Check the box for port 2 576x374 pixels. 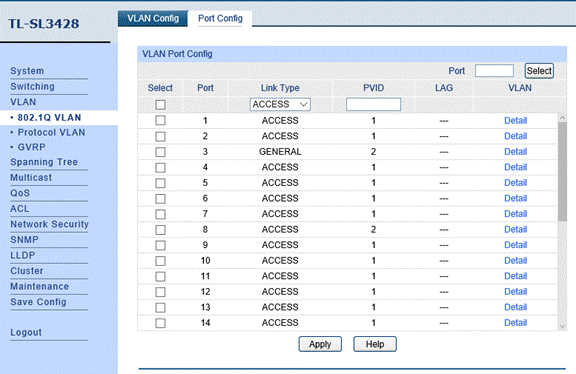(x=160, y=136)
